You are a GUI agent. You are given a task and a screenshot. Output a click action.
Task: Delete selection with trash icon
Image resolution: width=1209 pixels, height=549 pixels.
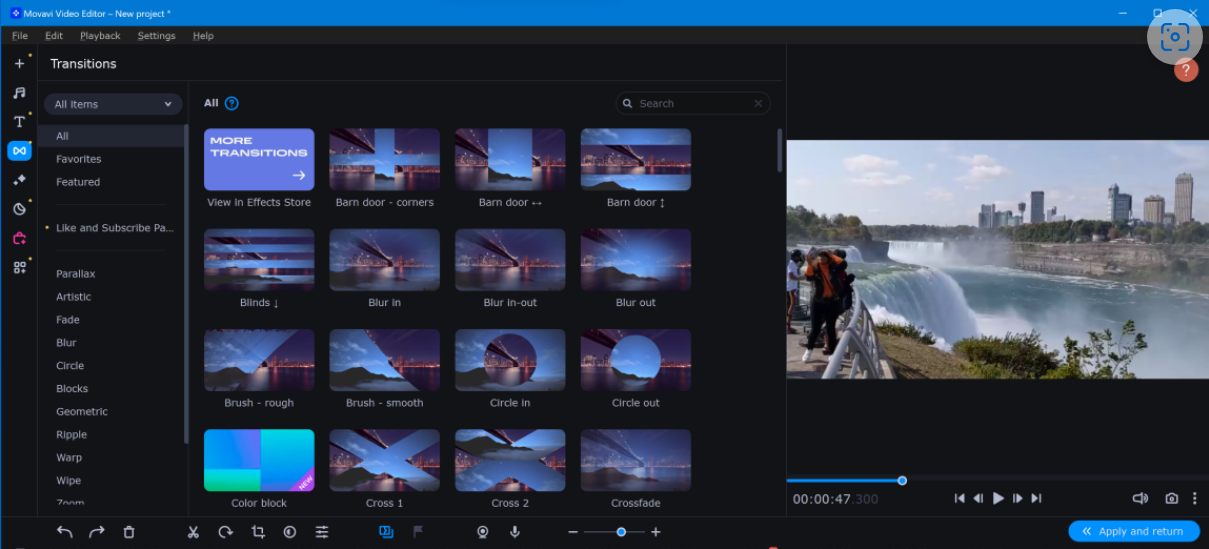pos(129,532)
